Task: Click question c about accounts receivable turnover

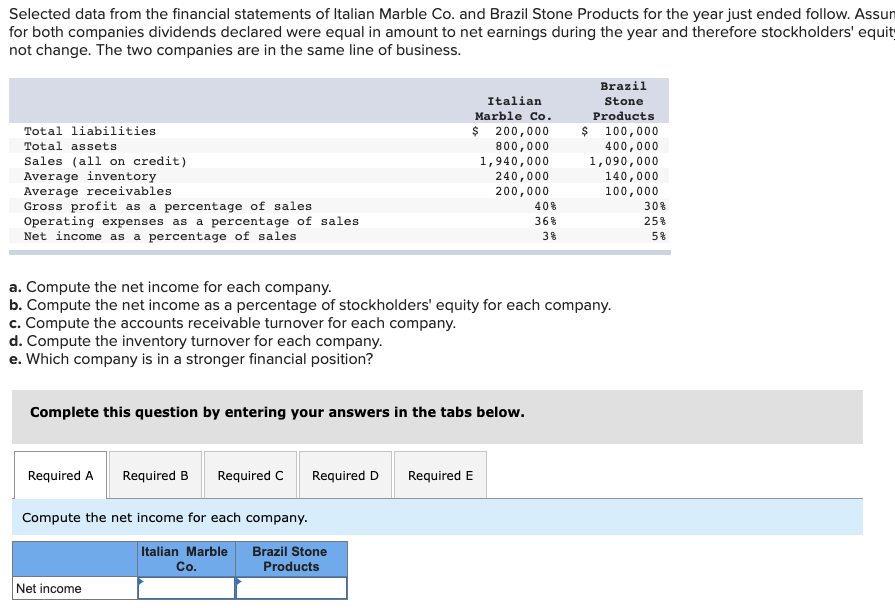Action: 232,323
